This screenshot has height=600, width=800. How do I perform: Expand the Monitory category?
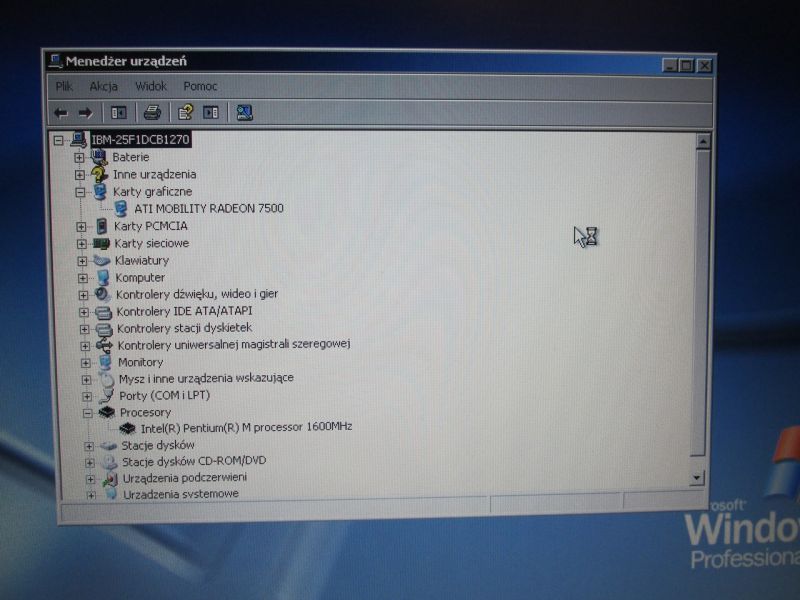pos(86,363)
